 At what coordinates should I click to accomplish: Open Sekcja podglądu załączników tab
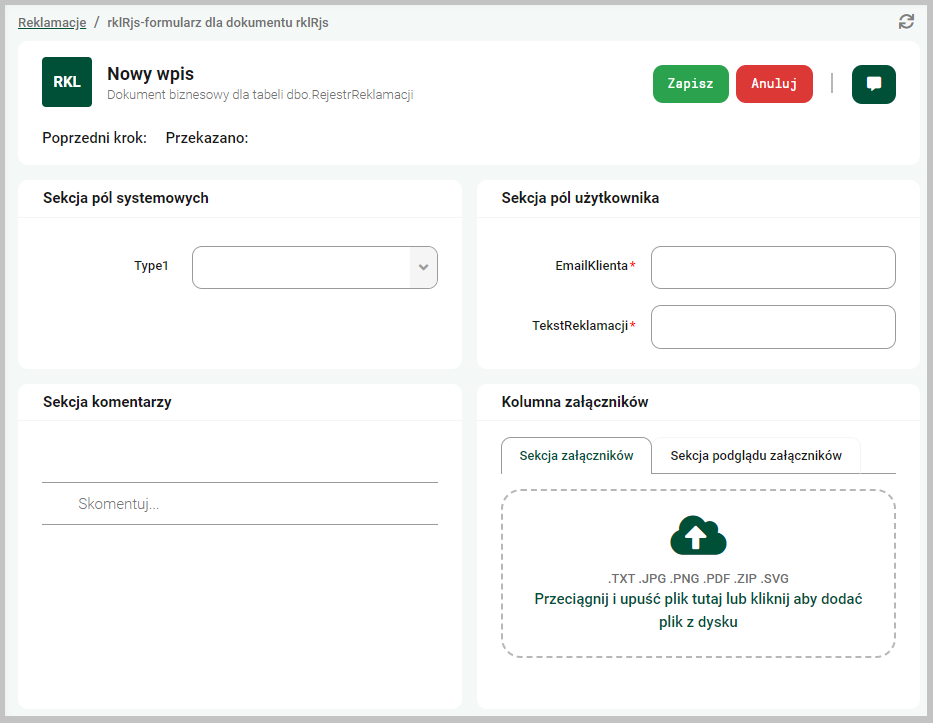point(756,456)
